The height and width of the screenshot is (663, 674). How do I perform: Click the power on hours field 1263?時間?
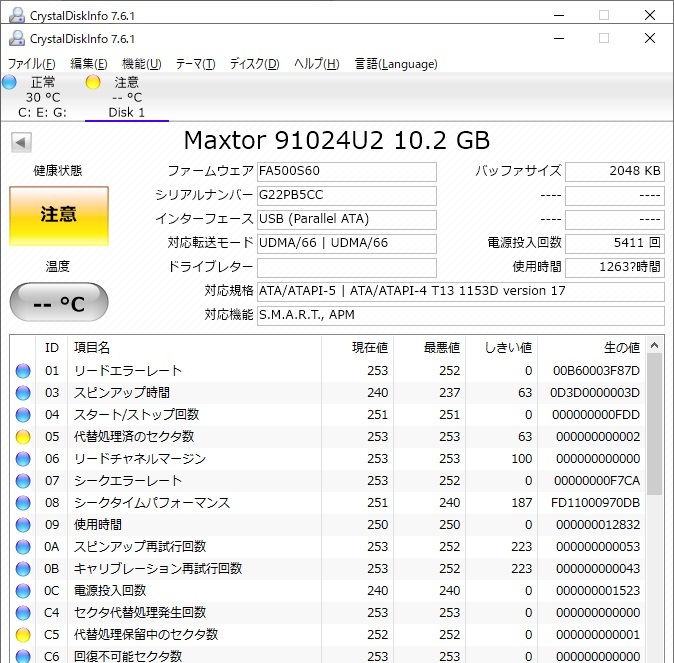point(615,268)
